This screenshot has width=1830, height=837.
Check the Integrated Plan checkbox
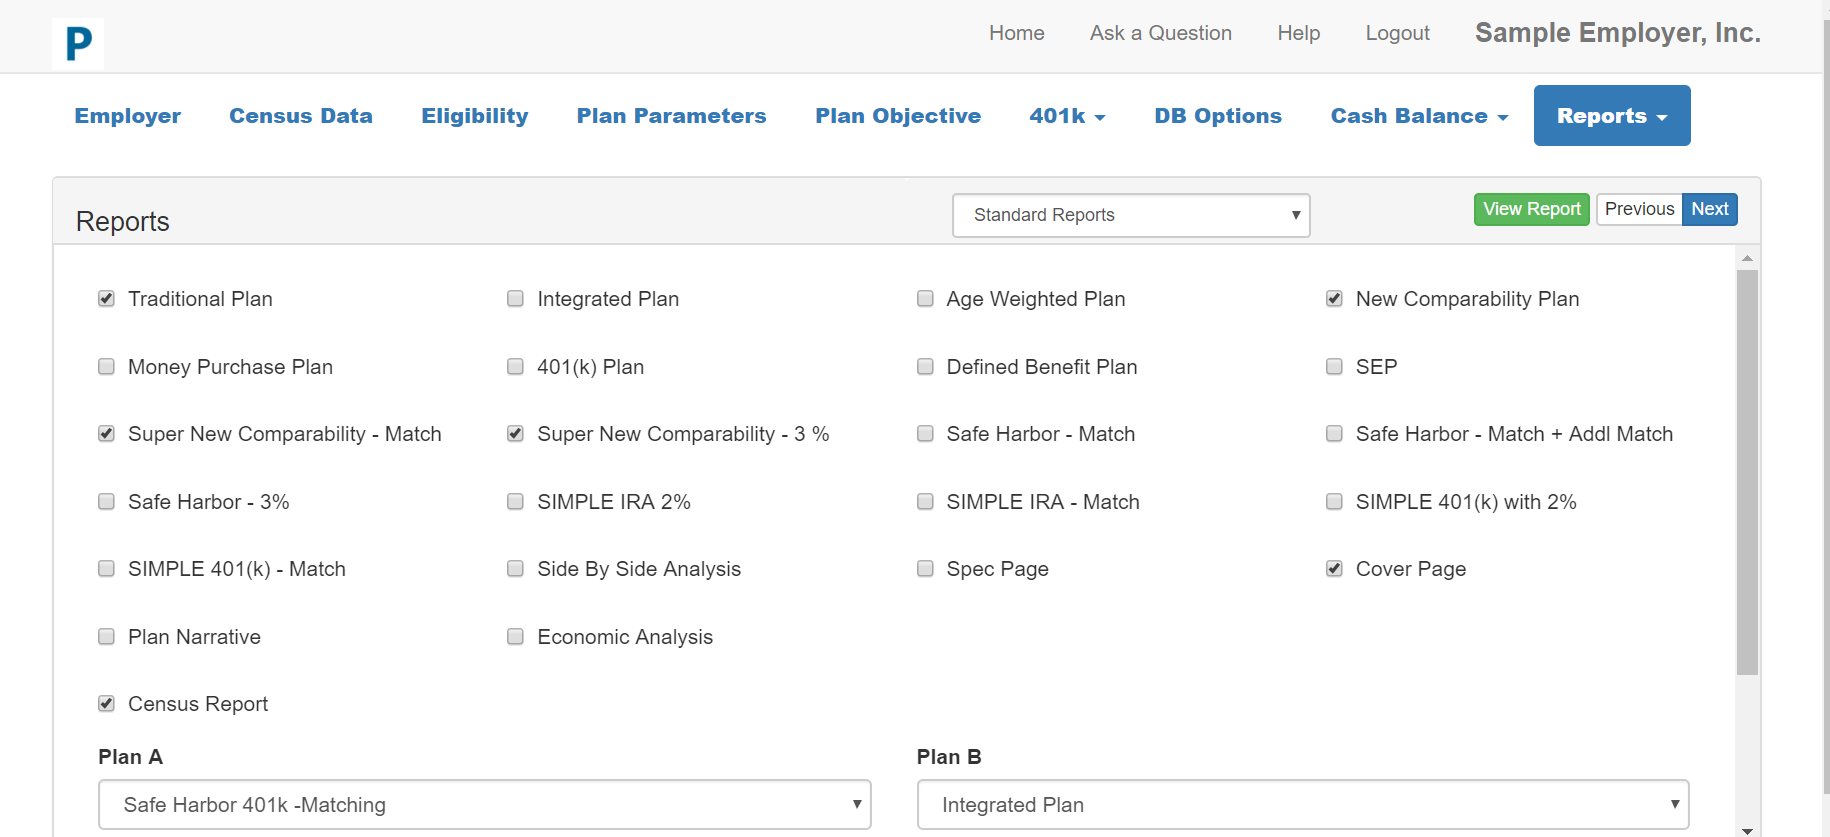pos(516,299)
